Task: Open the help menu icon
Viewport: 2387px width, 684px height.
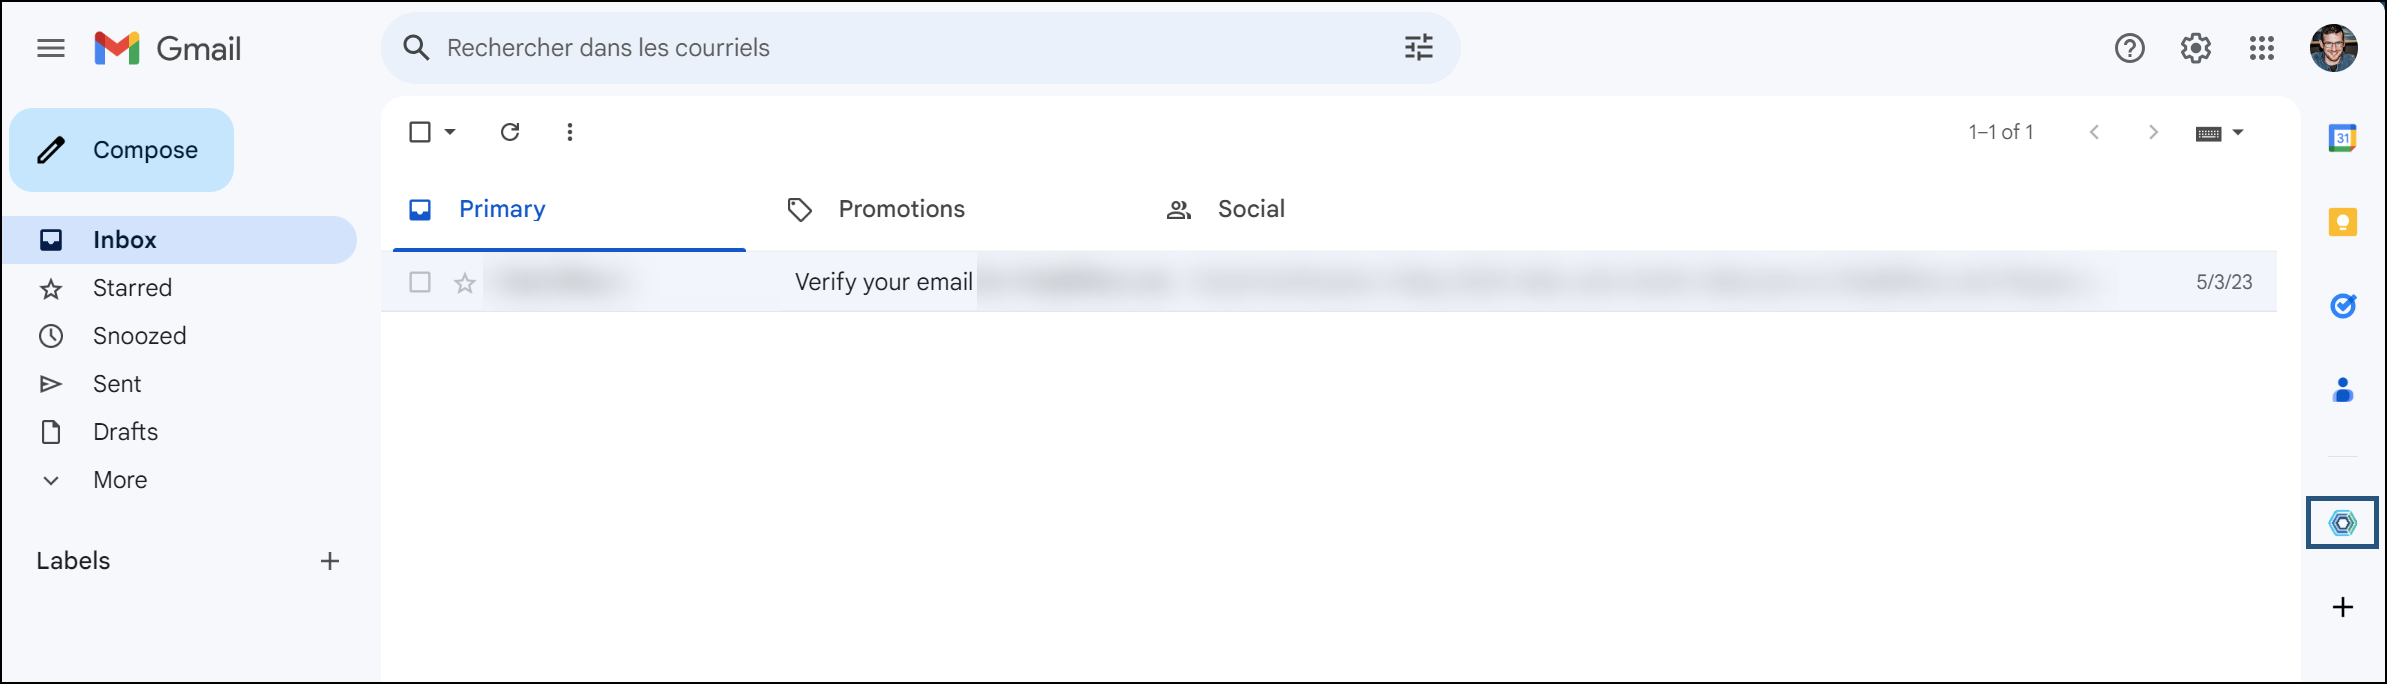Action: click(x=2130, y=47)
